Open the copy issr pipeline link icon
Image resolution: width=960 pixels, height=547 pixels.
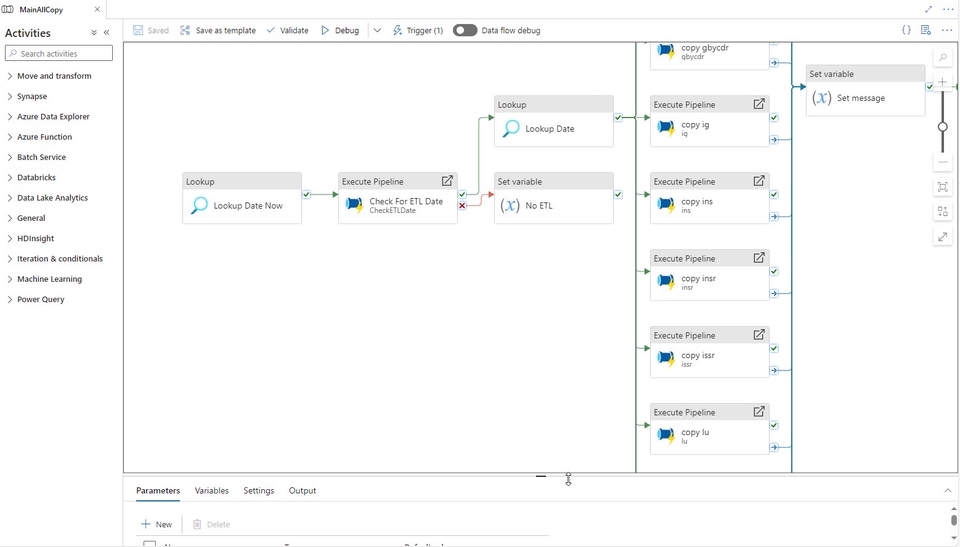point(759,334)
